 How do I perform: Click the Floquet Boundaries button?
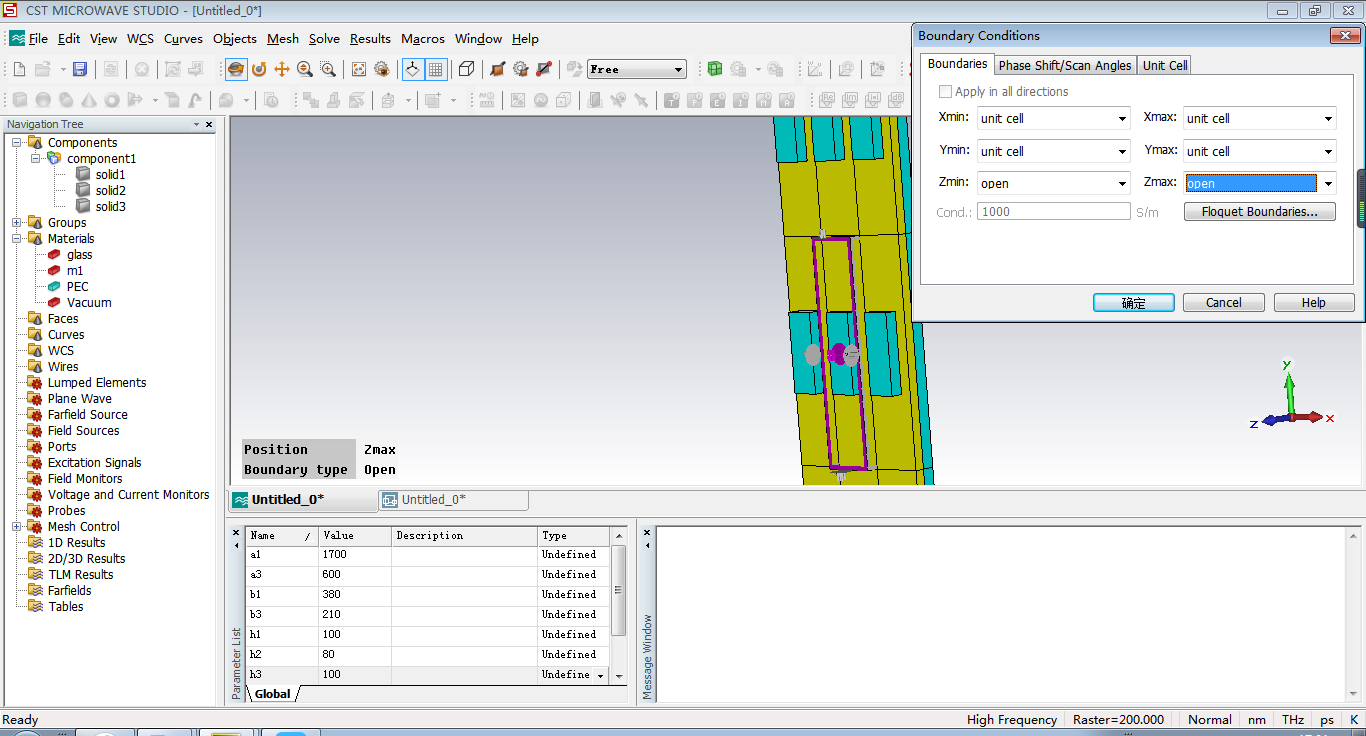coord(1259,212)
